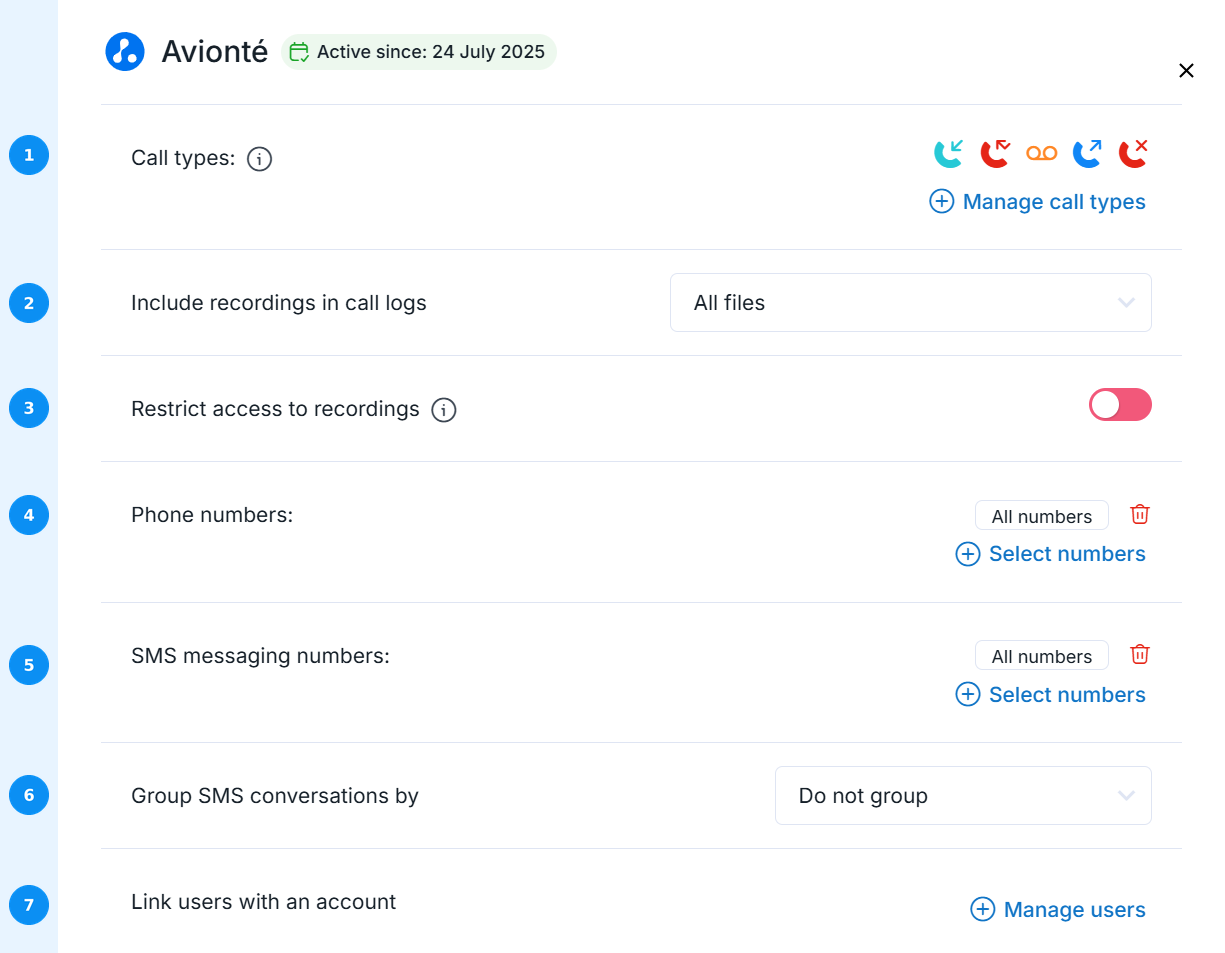Viewport: 1225px width, 953px height.
Task: Click All numbers tag under Phone numbers
Action: pos(1041,516)
